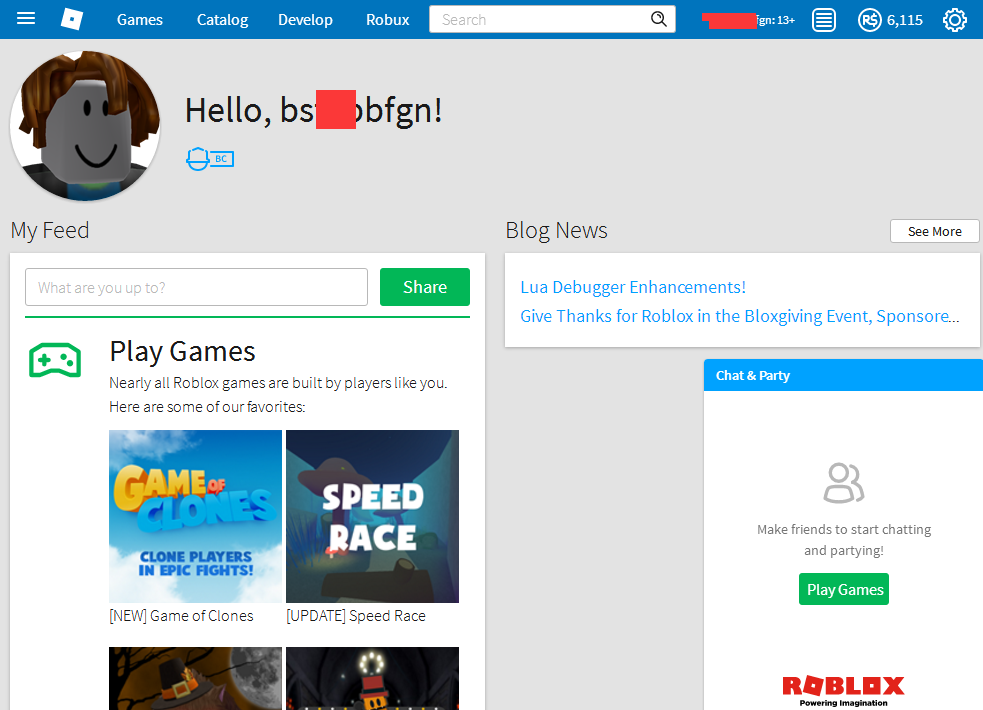Open the settings gear icon
The height and width of the screenshot is (710, 983).
point(955,20)
